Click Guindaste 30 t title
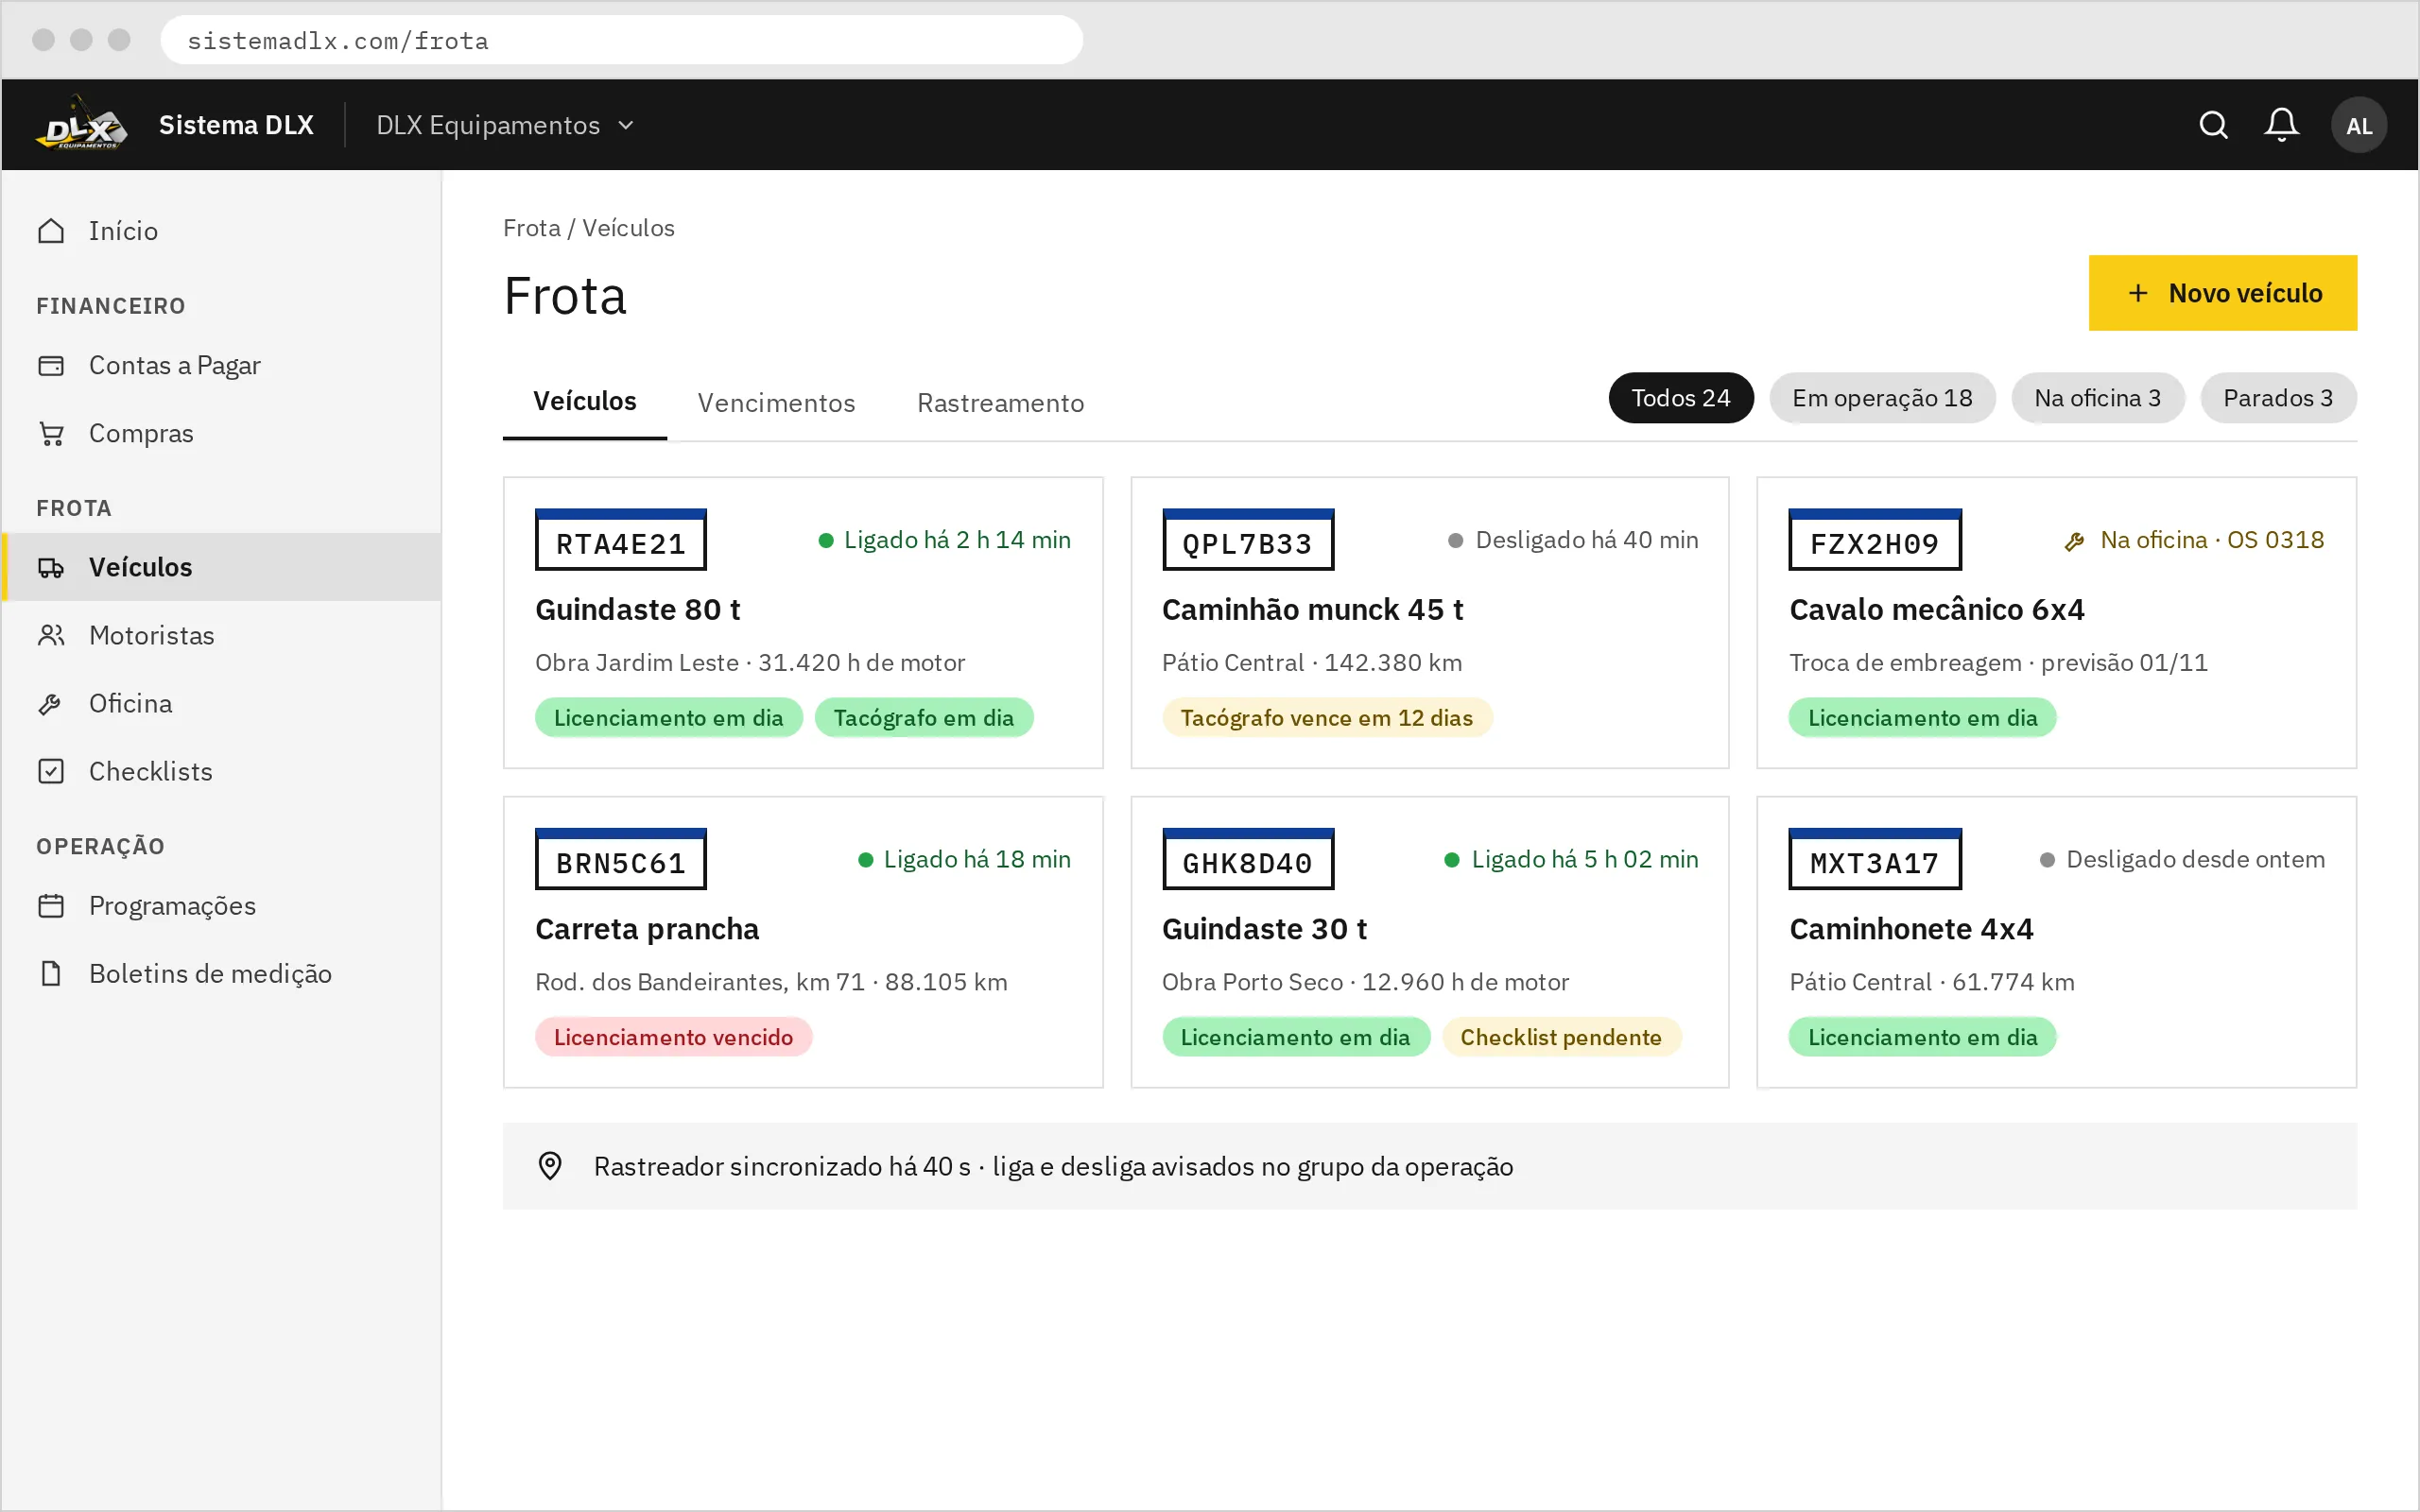Viewport: 2420px width, 1512px height. click(1264, 929)
